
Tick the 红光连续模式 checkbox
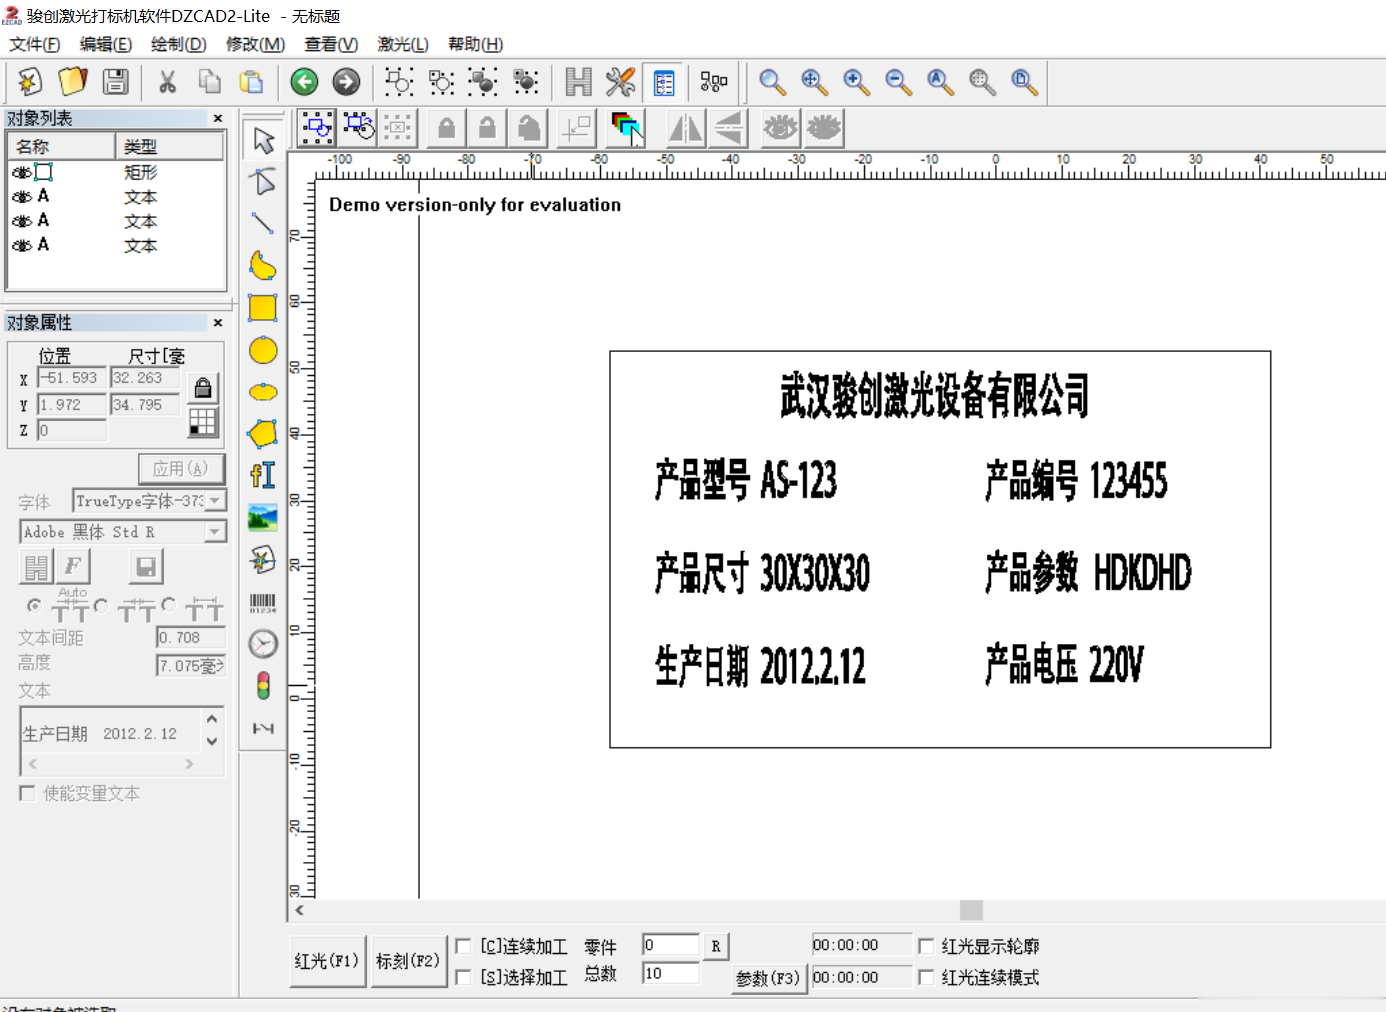pos(926,977)
